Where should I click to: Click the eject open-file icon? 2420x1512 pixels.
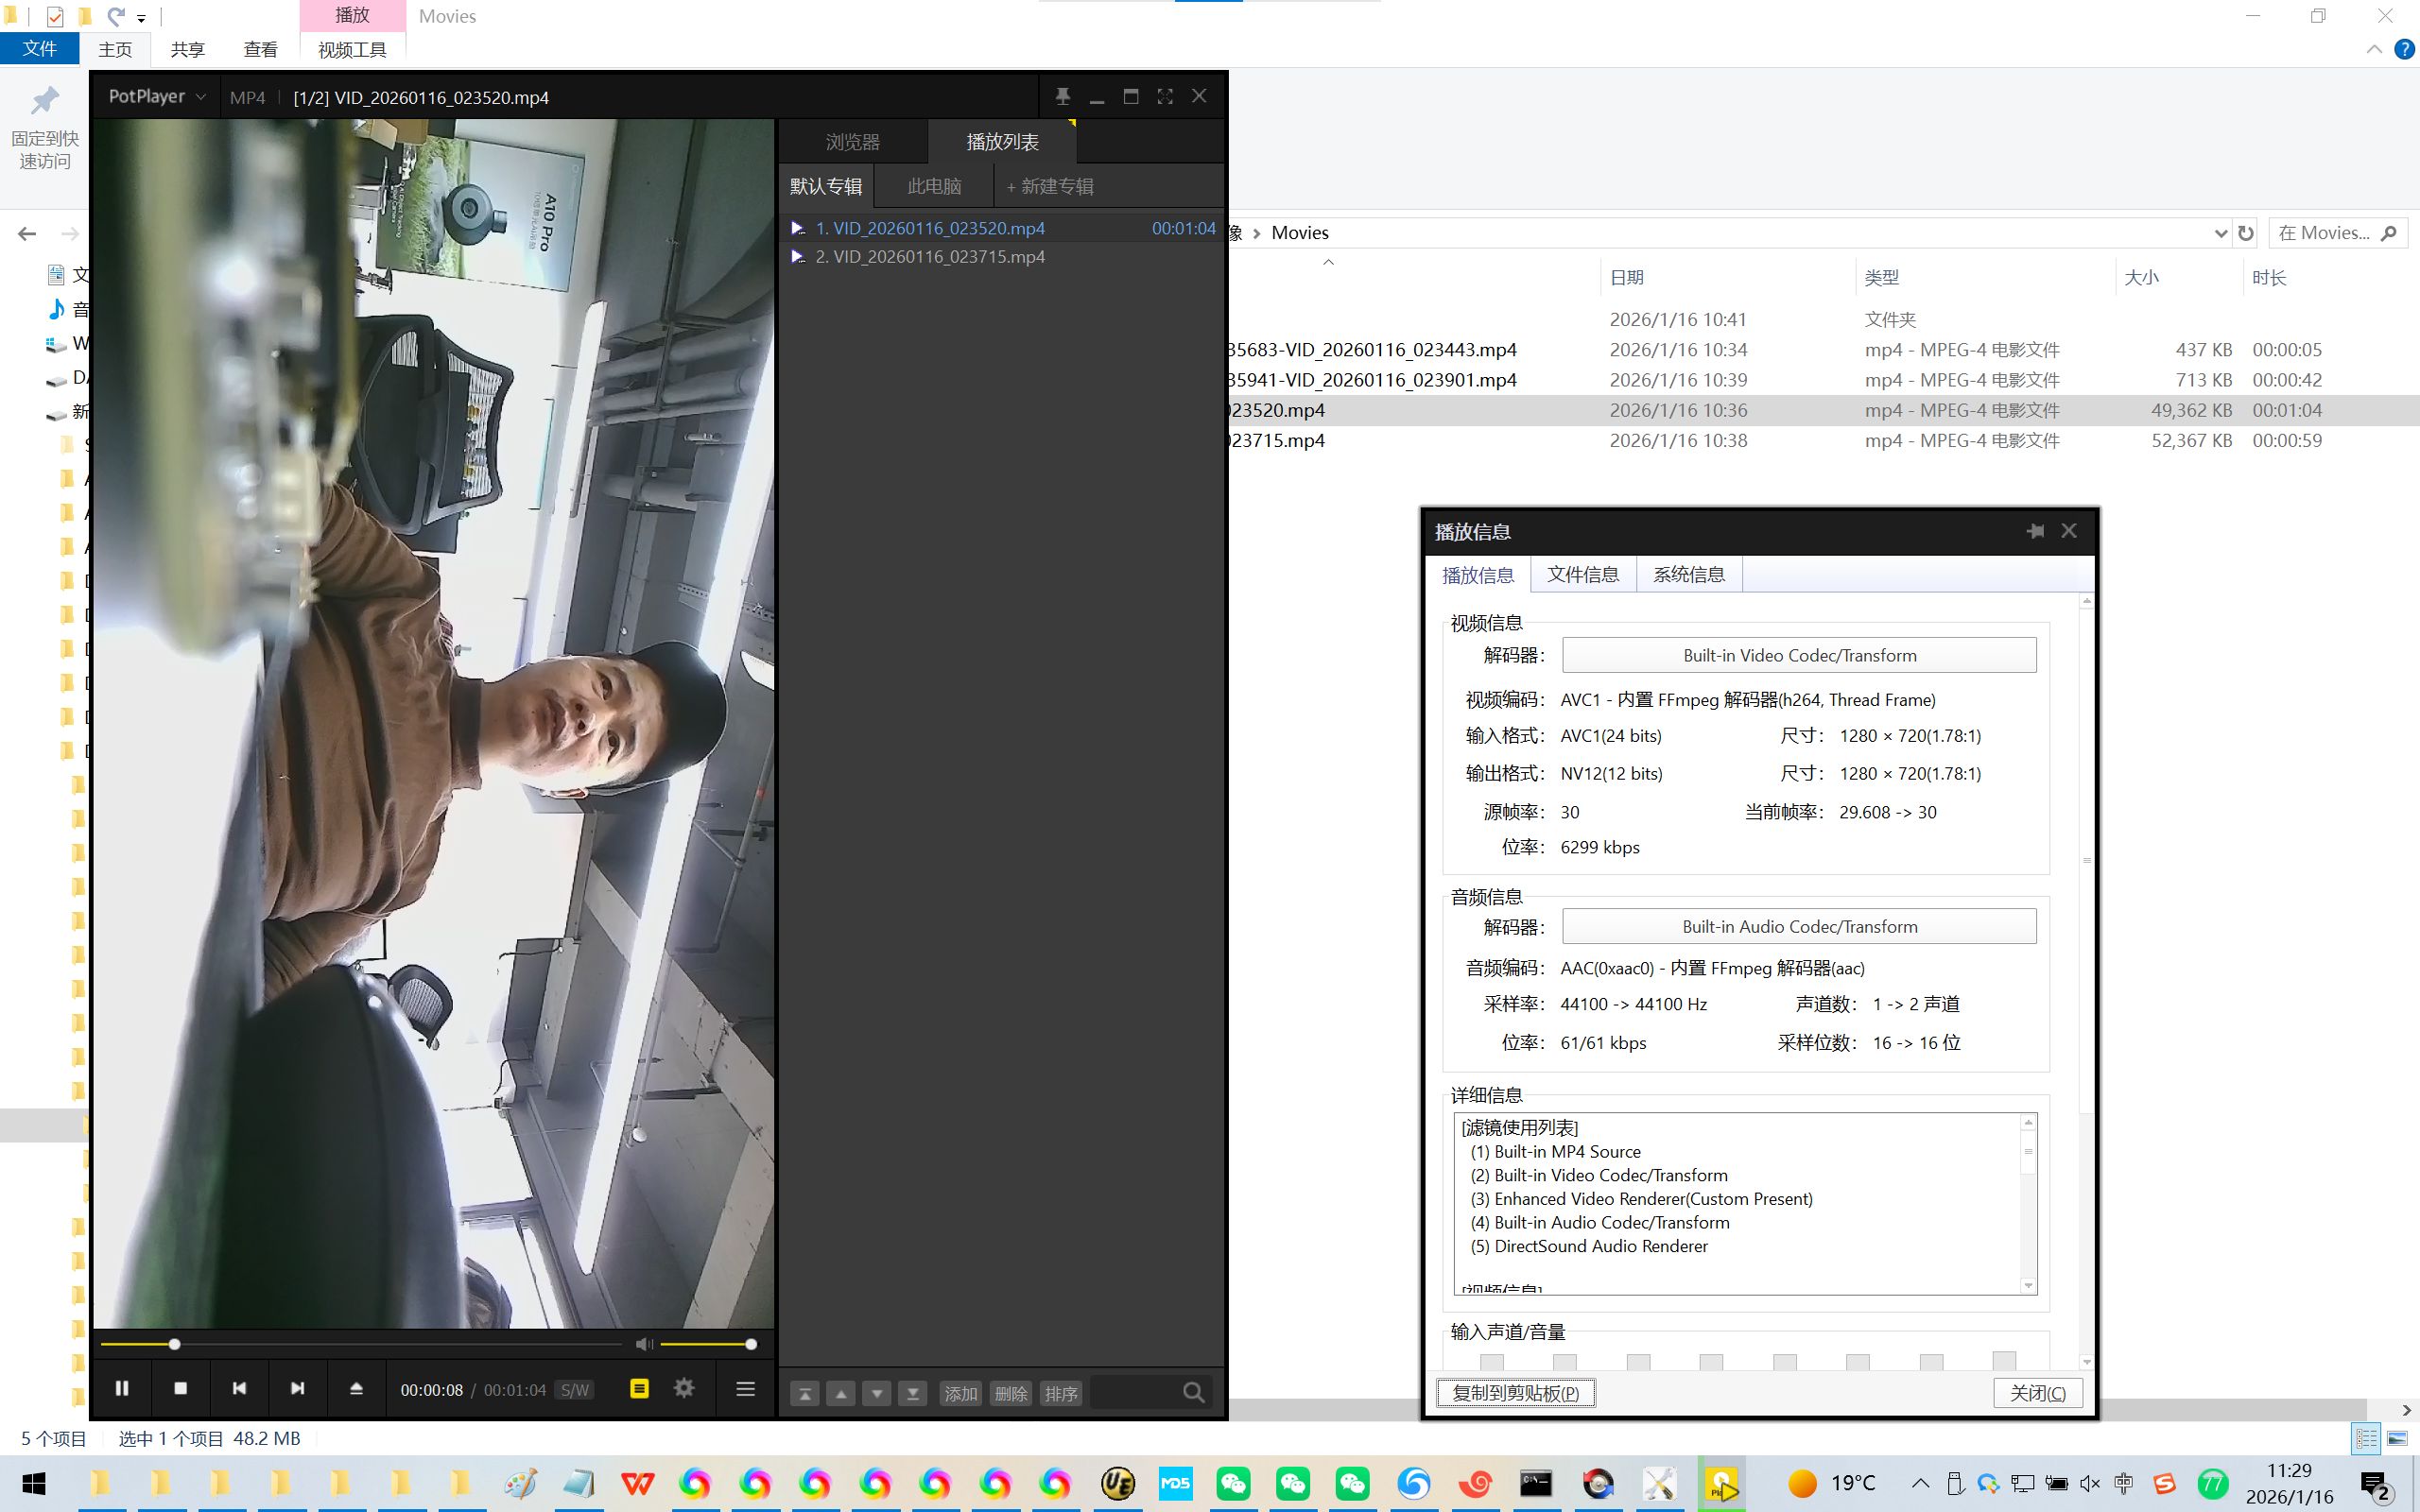click(x=356, y=1388)
